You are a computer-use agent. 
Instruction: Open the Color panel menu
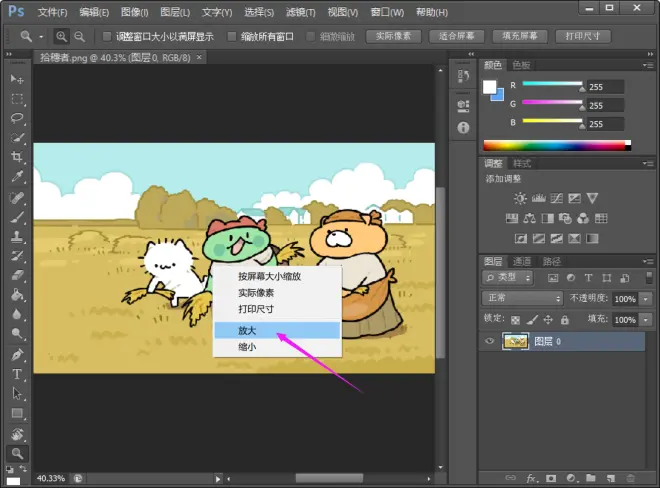pyautogui.click(x=648, y=65)
